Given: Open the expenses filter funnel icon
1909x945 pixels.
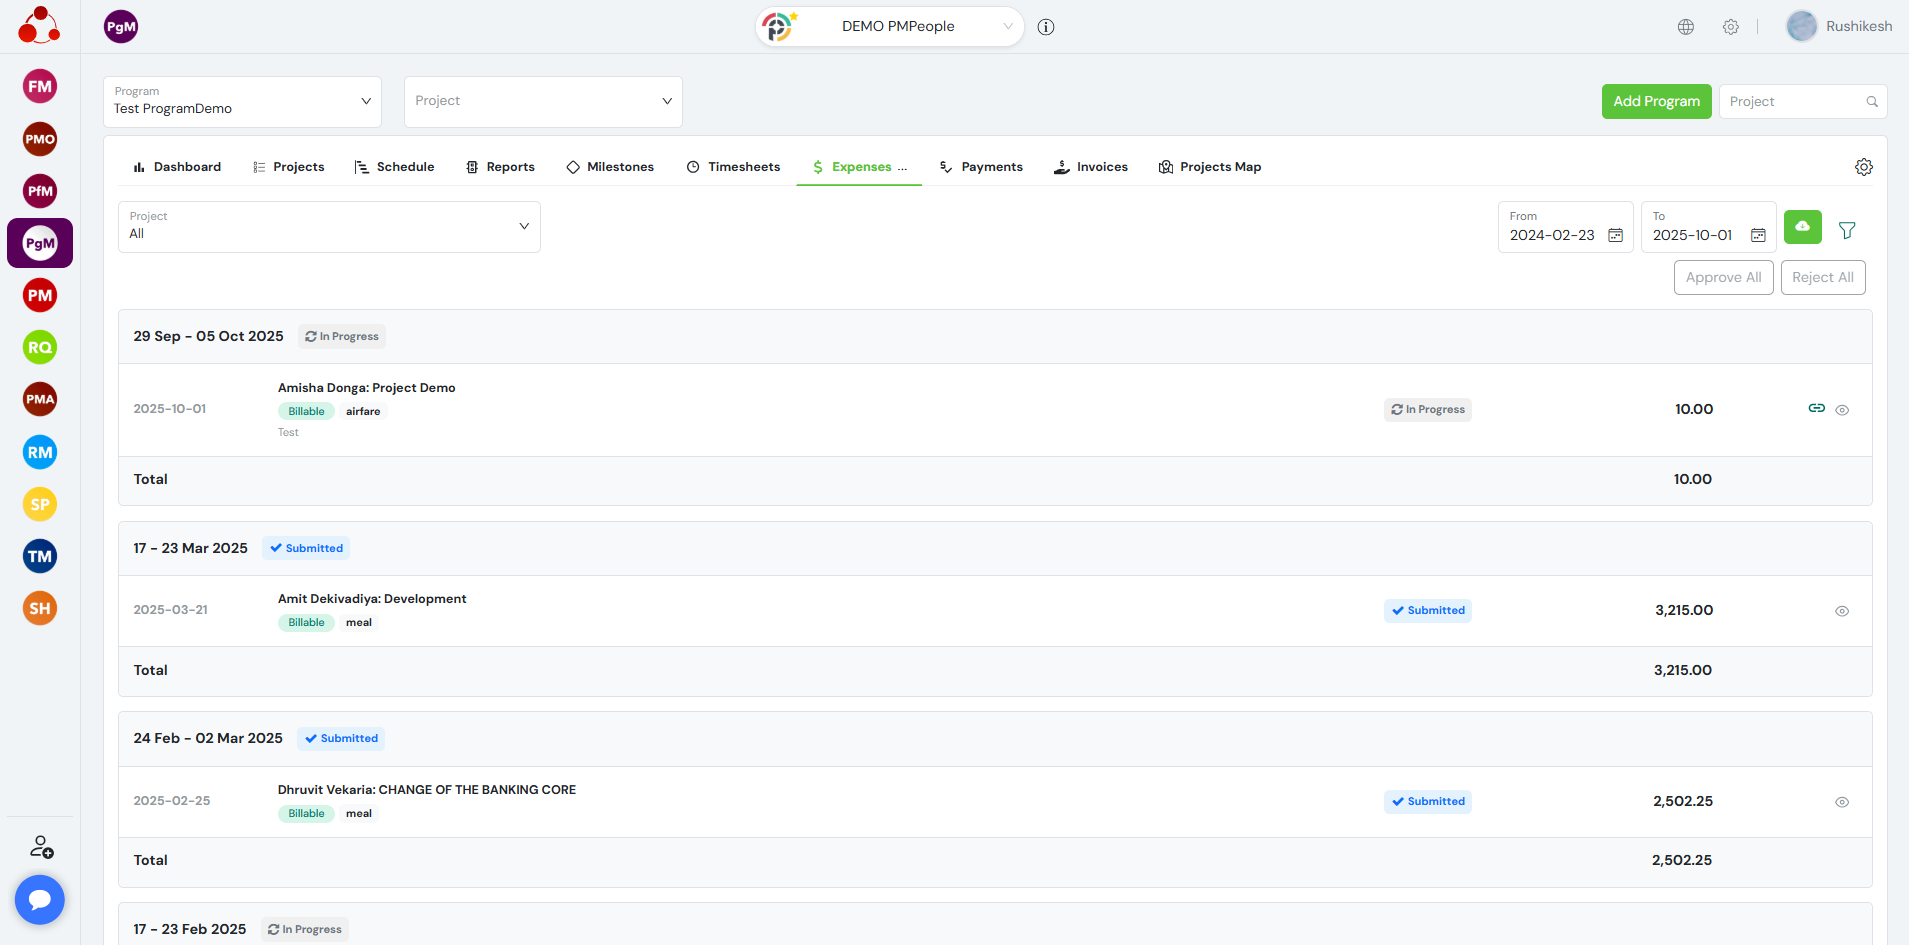Looking at the screenshot, I should 1847,230.
